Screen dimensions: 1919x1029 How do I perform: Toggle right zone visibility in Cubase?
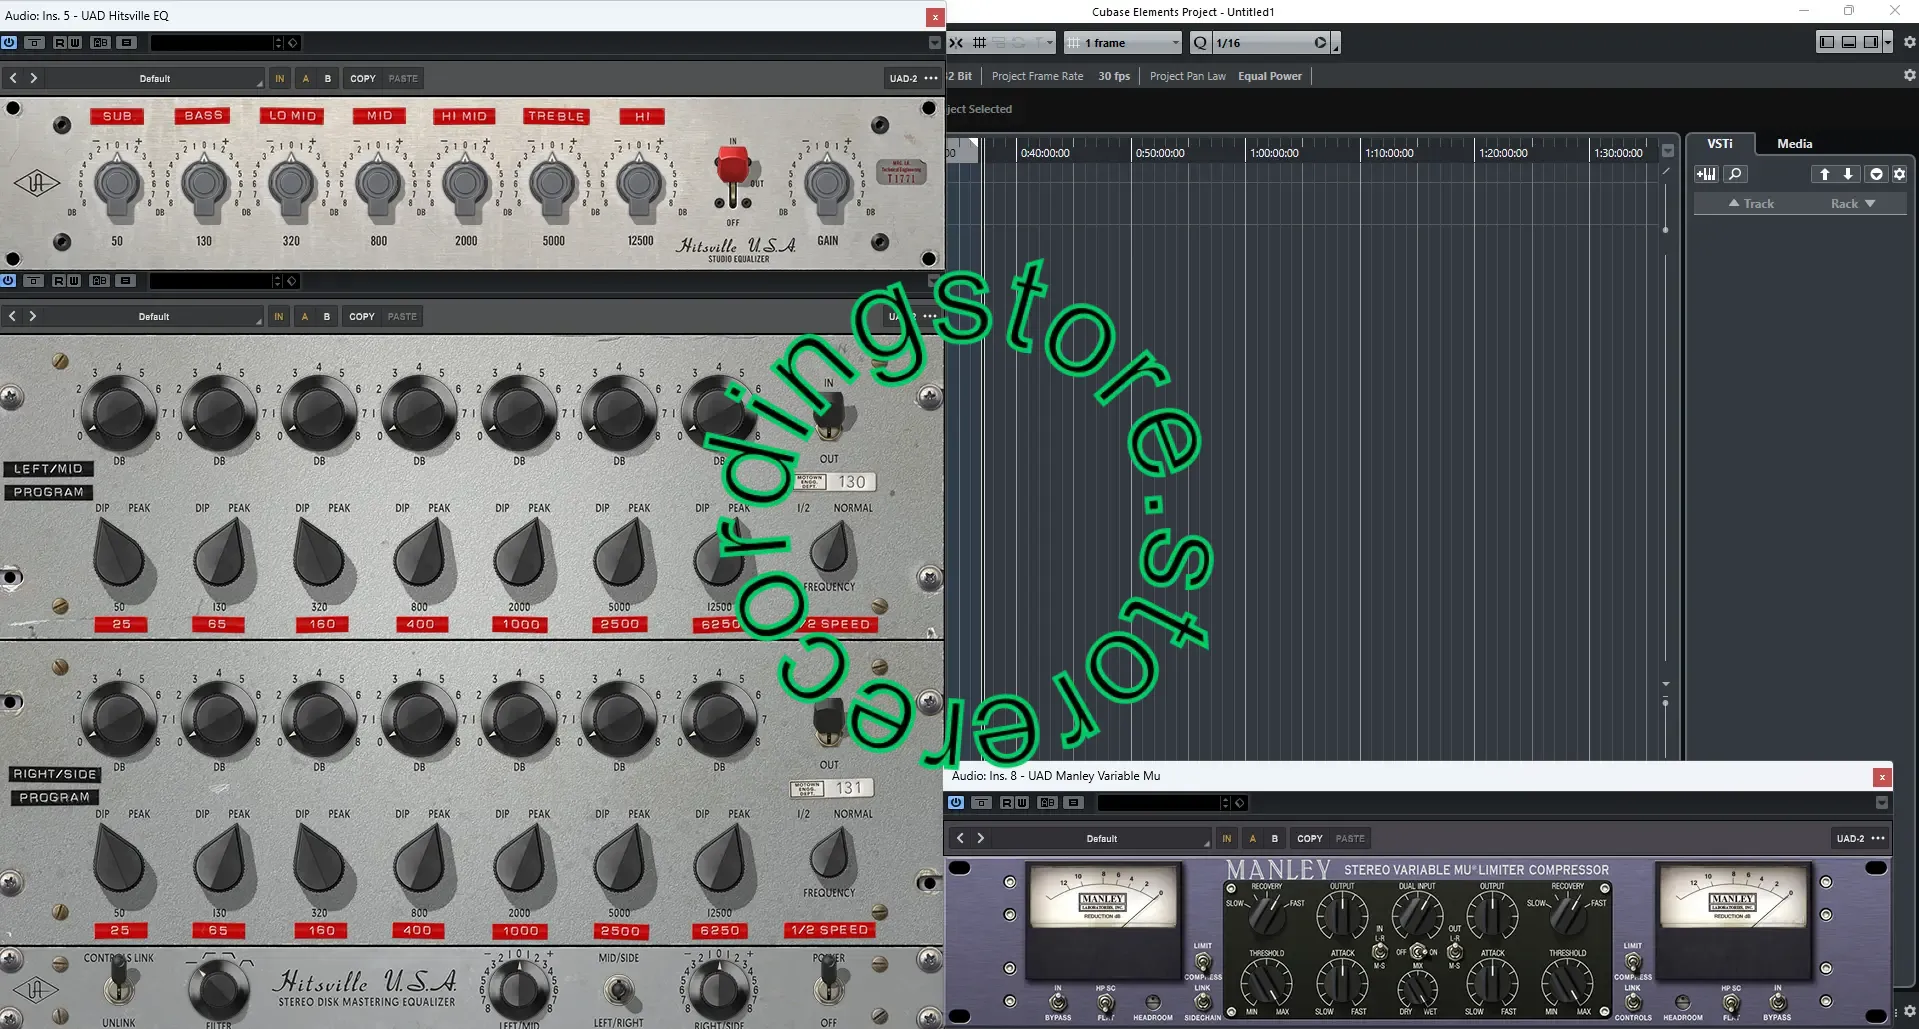(x=1870, y=42)
